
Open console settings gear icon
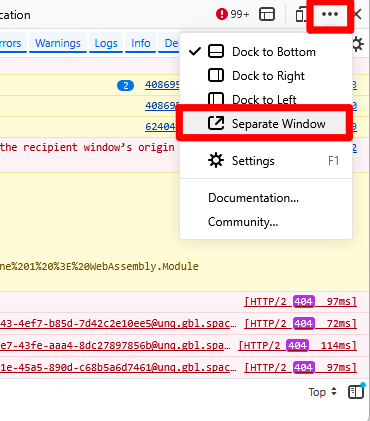(358, 44)
